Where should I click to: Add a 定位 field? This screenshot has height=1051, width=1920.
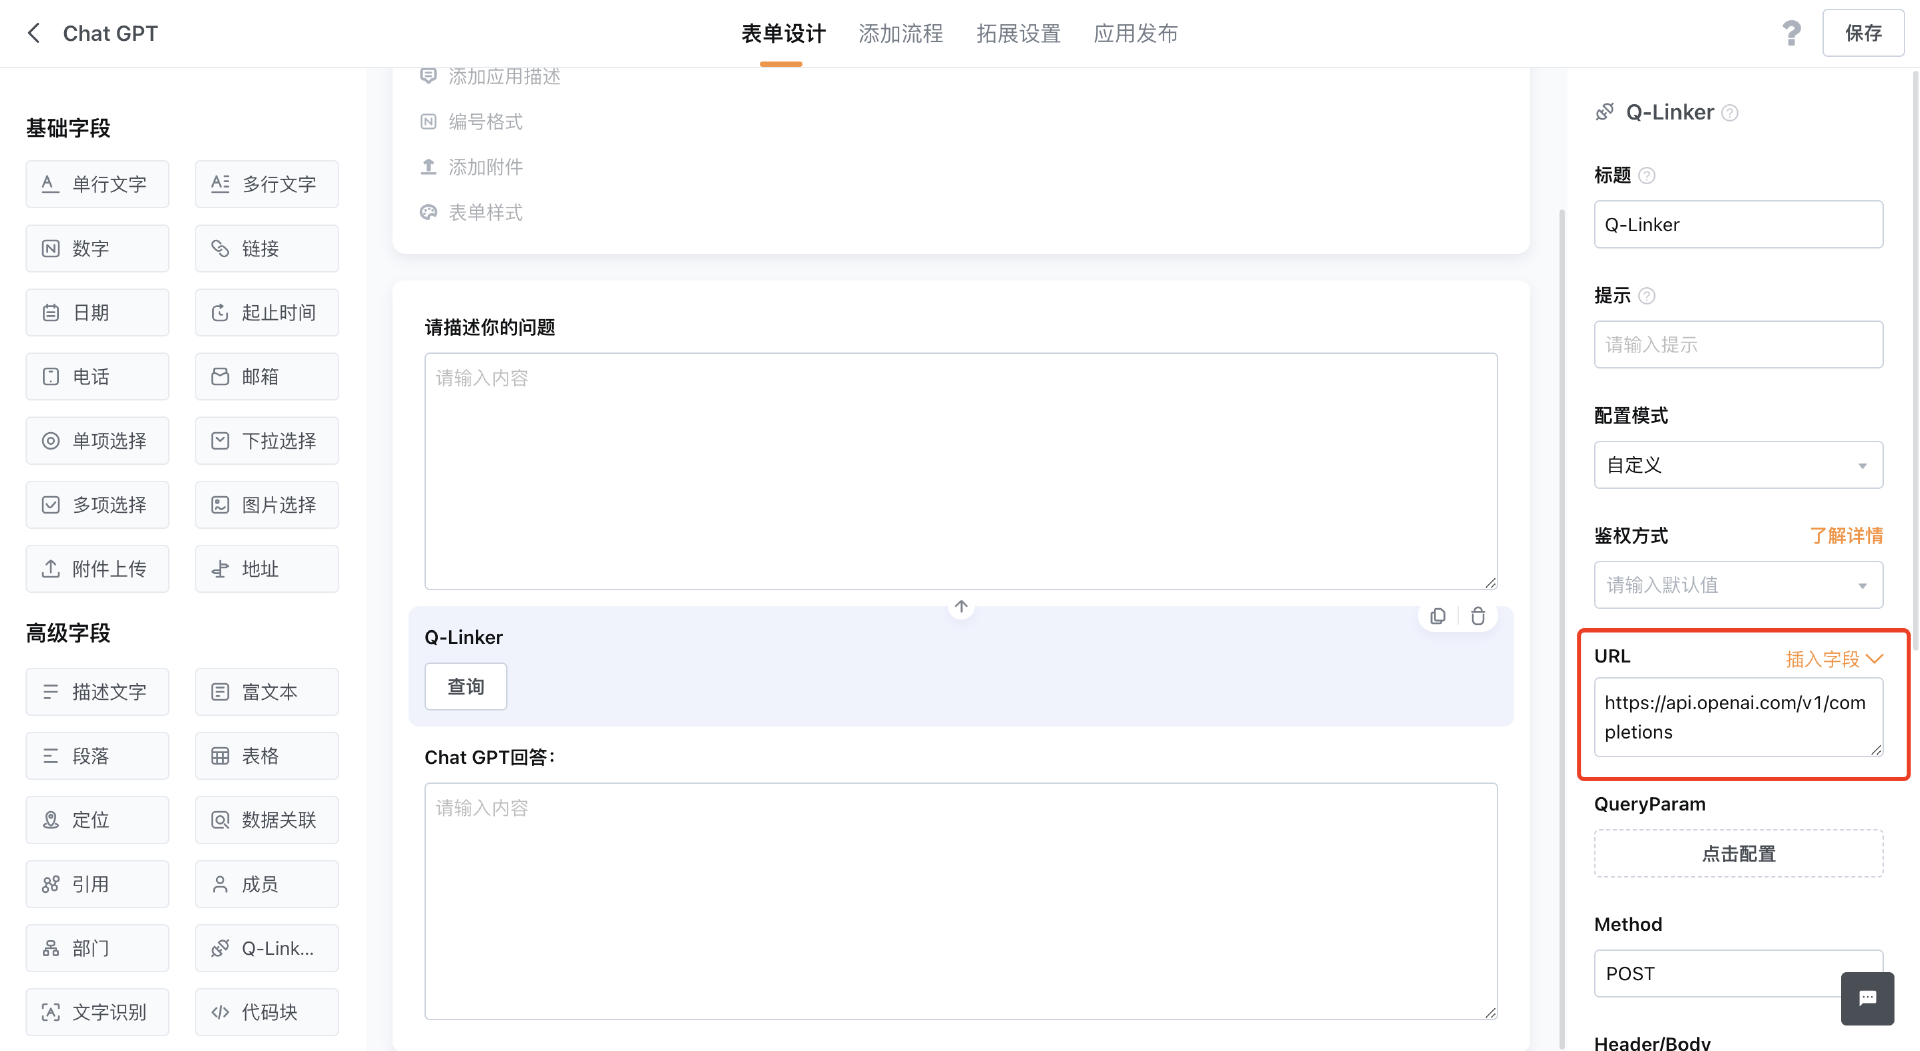point(97,819)
